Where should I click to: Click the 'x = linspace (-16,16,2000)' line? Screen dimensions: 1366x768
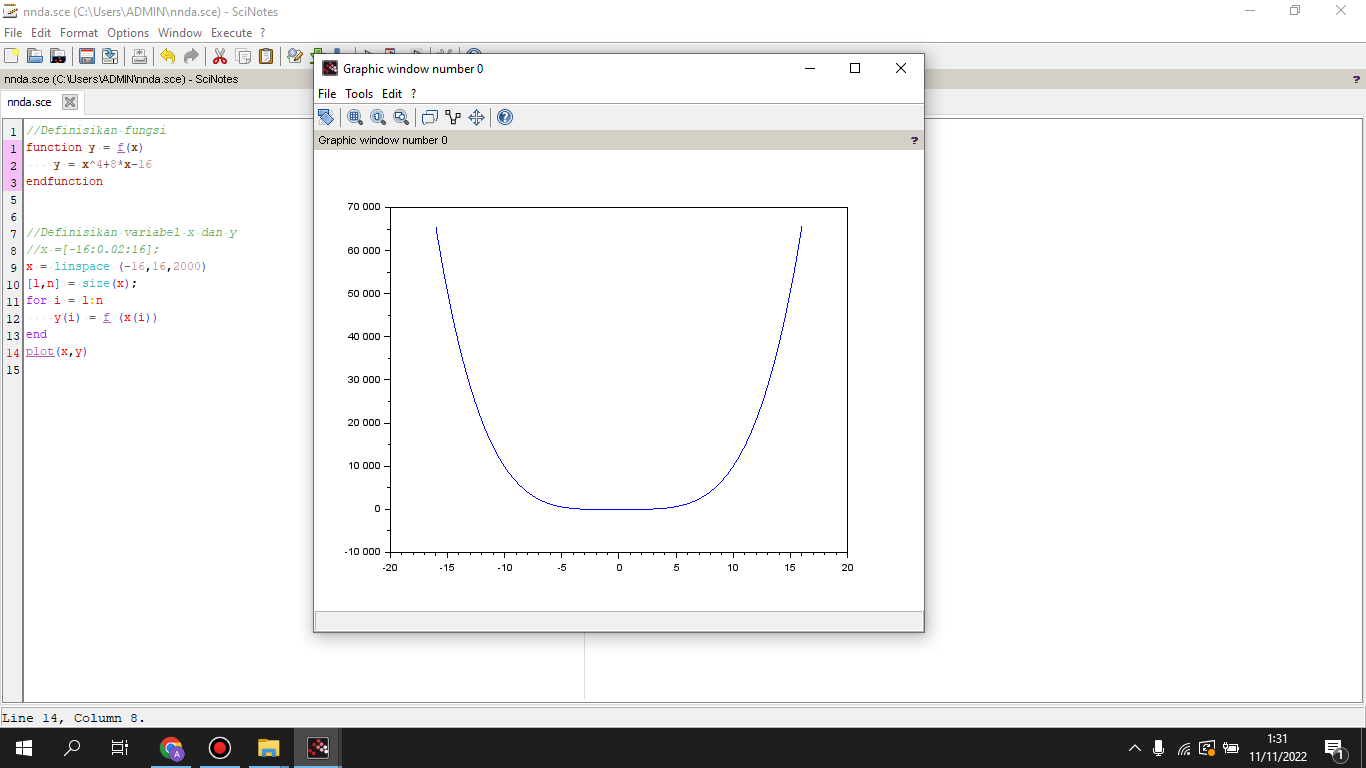116,267
